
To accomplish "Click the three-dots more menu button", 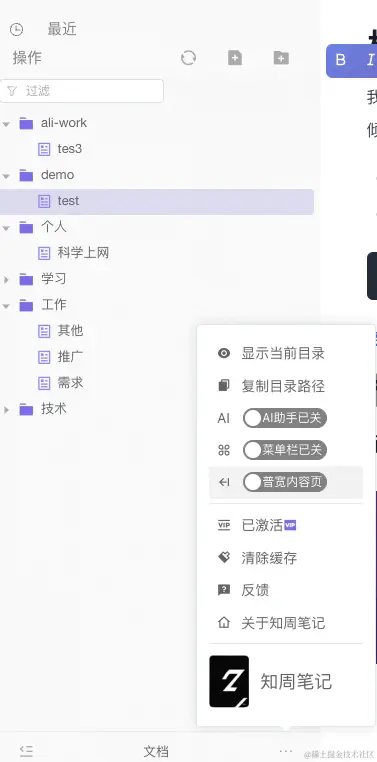I will (x=286, y=751).
